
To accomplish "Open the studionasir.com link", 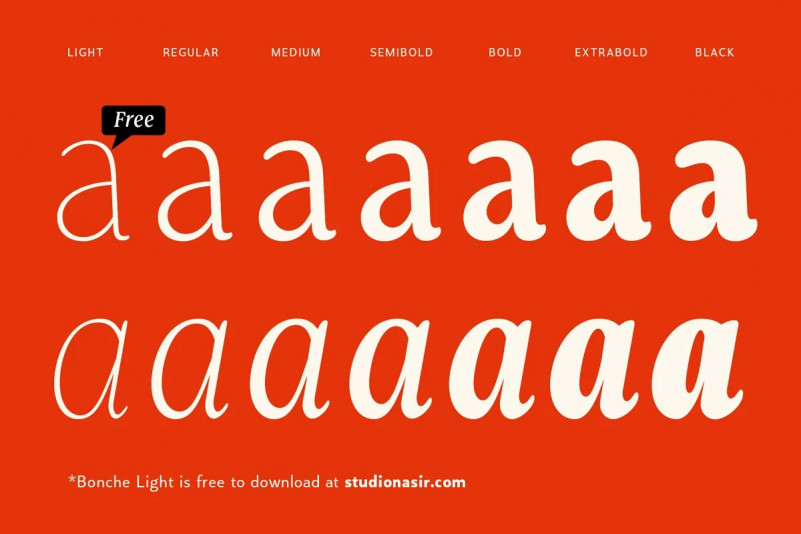I will pyautogui.click(x=405, y=482).
